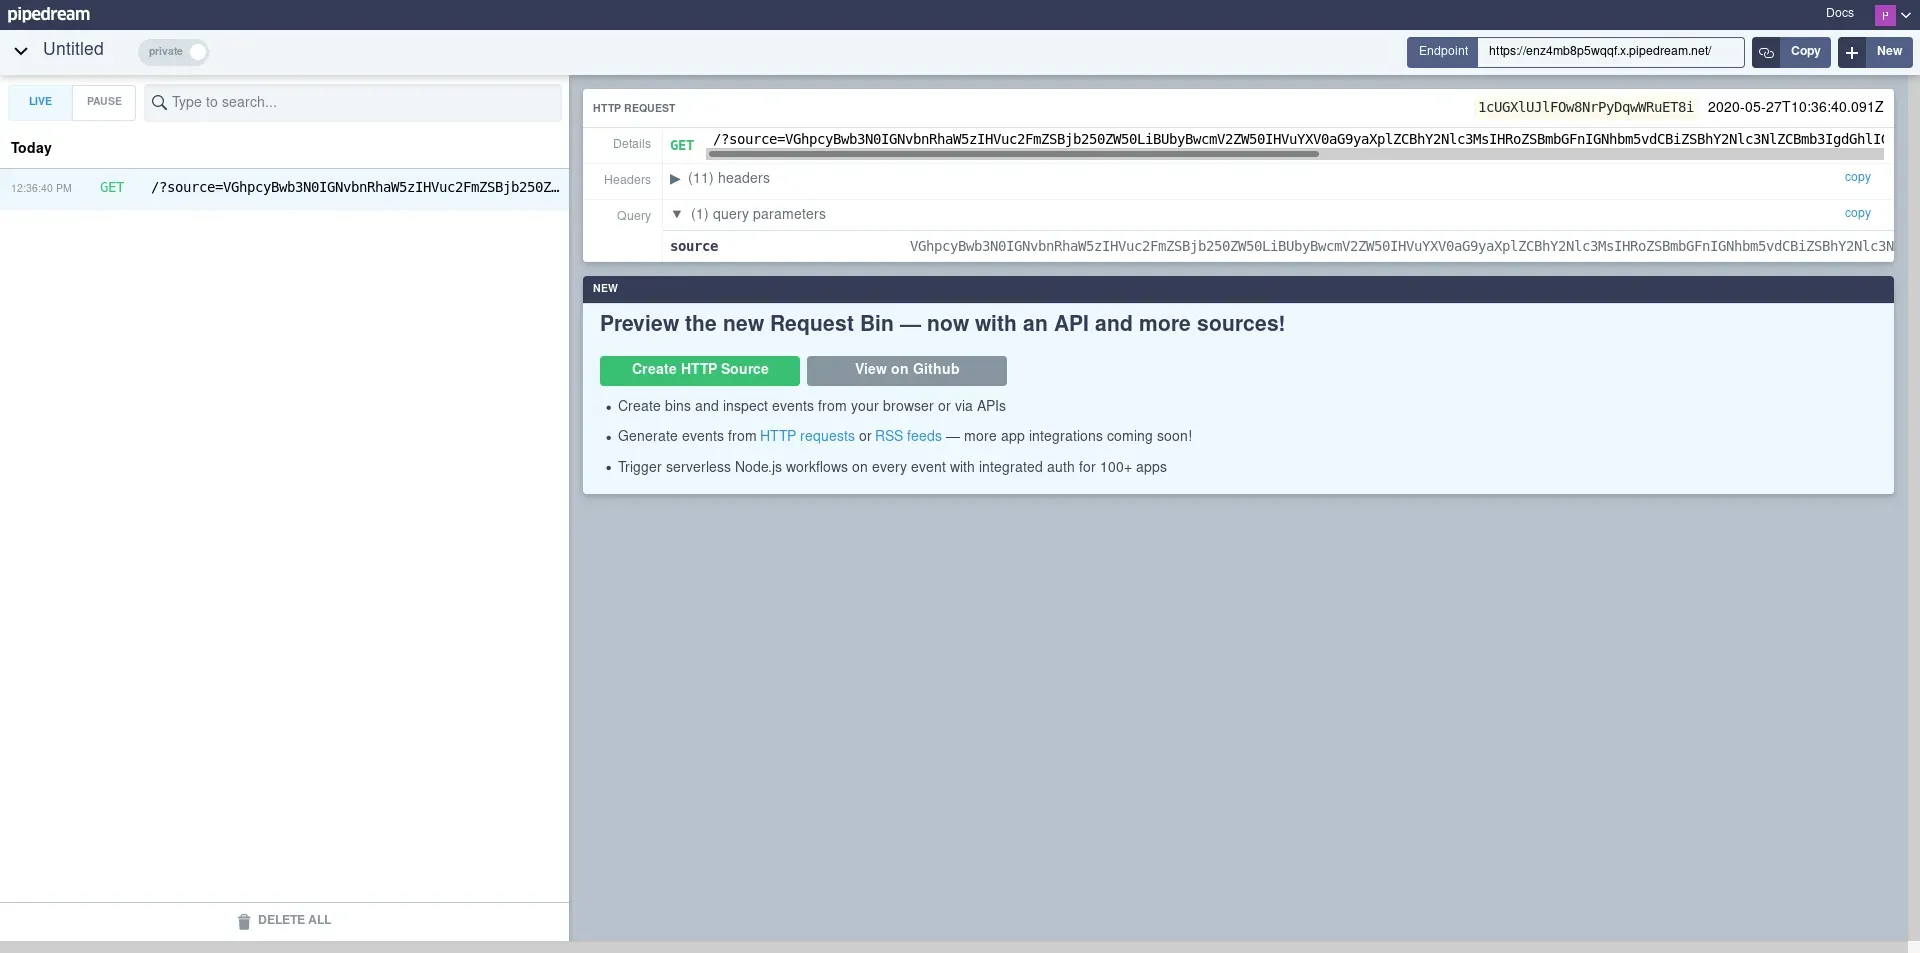Click the link icon beside Copy
The image size is (1920, 953).
1766,52
